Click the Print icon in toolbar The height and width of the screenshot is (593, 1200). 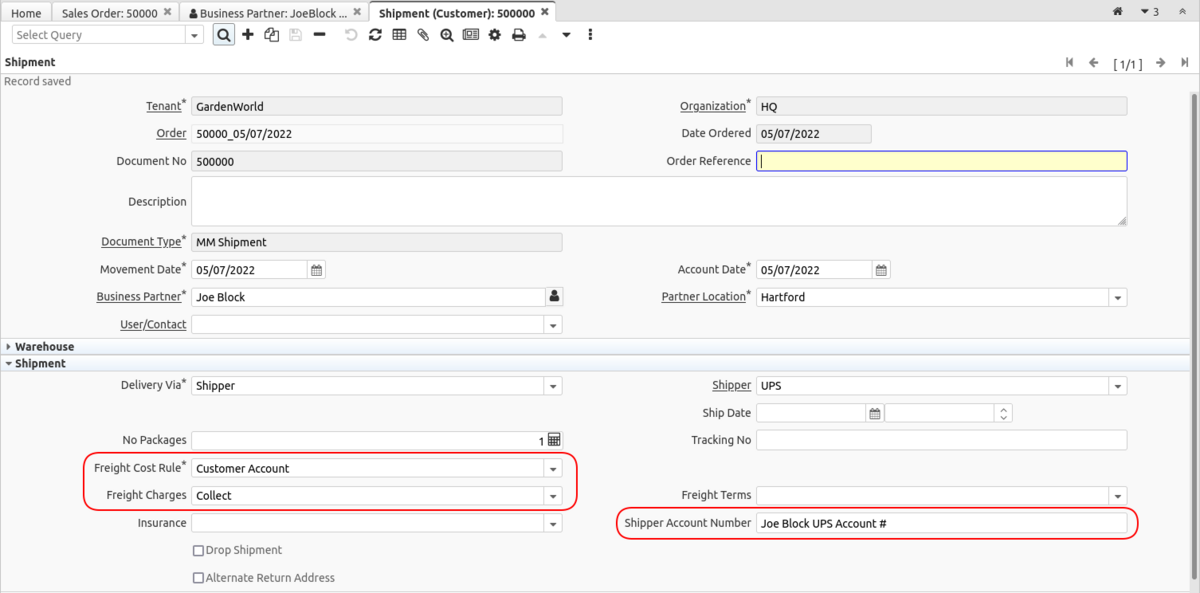[518, 35]
